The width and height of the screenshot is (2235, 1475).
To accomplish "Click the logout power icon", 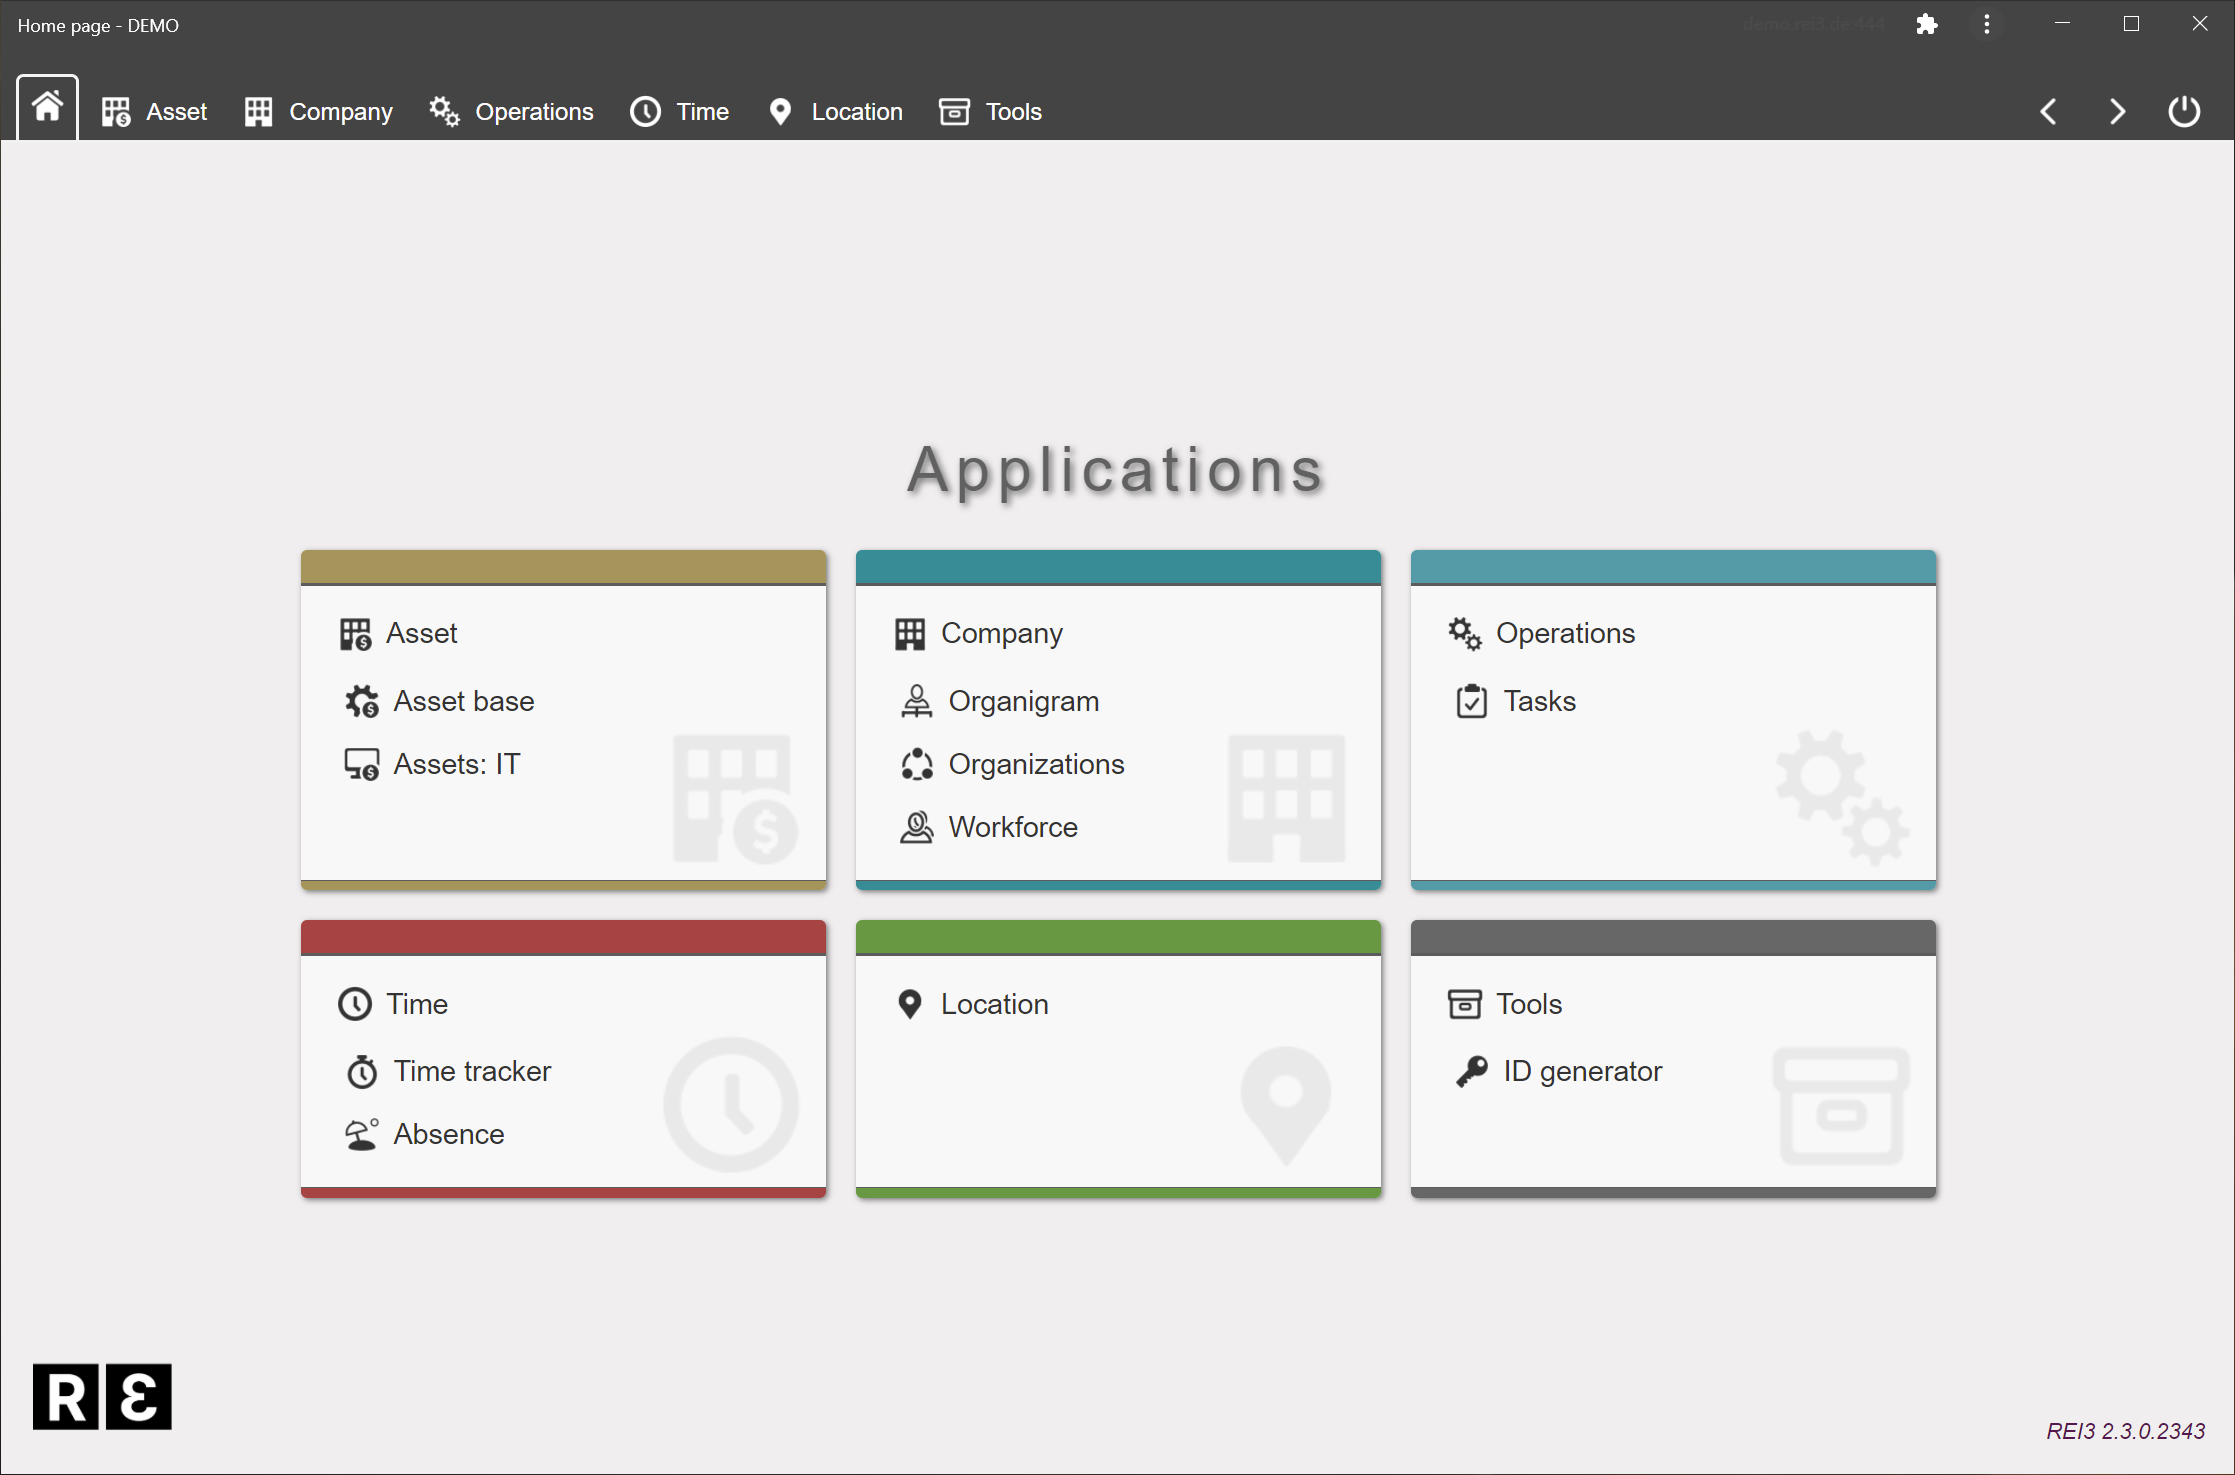I will click(x=2184, y=111).
